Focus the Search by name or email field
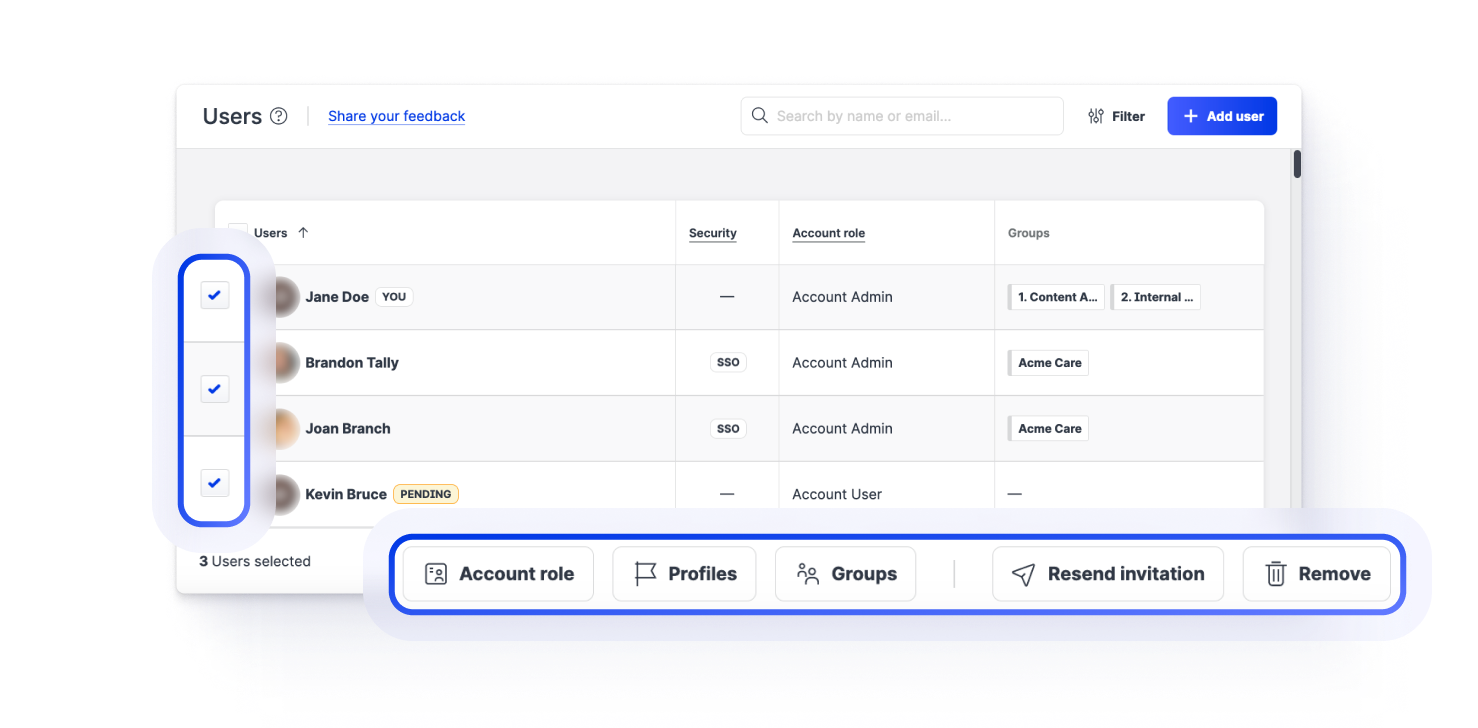Viewport: 1478px width, 728px height. [x=910, y=116]
